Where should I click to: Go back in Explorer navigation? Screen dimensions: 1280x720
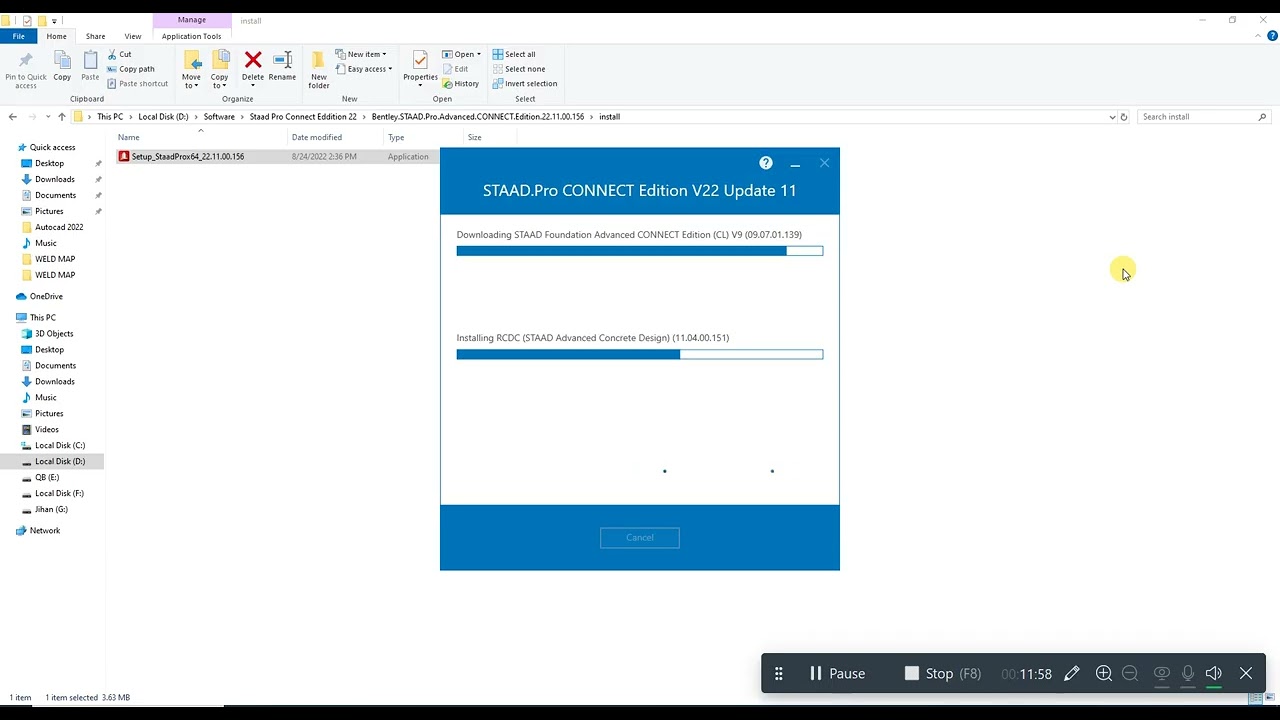pyautogui.click(x=13, y=117)
